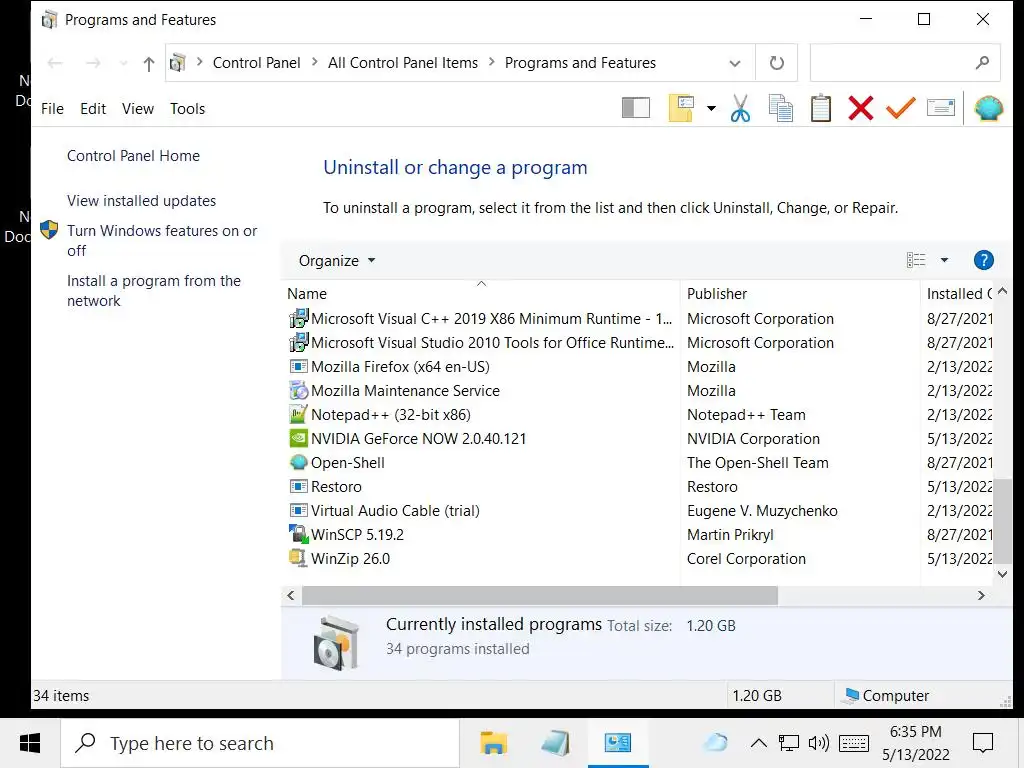Open dropdown arrow beside Move To icon

[711, 108]
